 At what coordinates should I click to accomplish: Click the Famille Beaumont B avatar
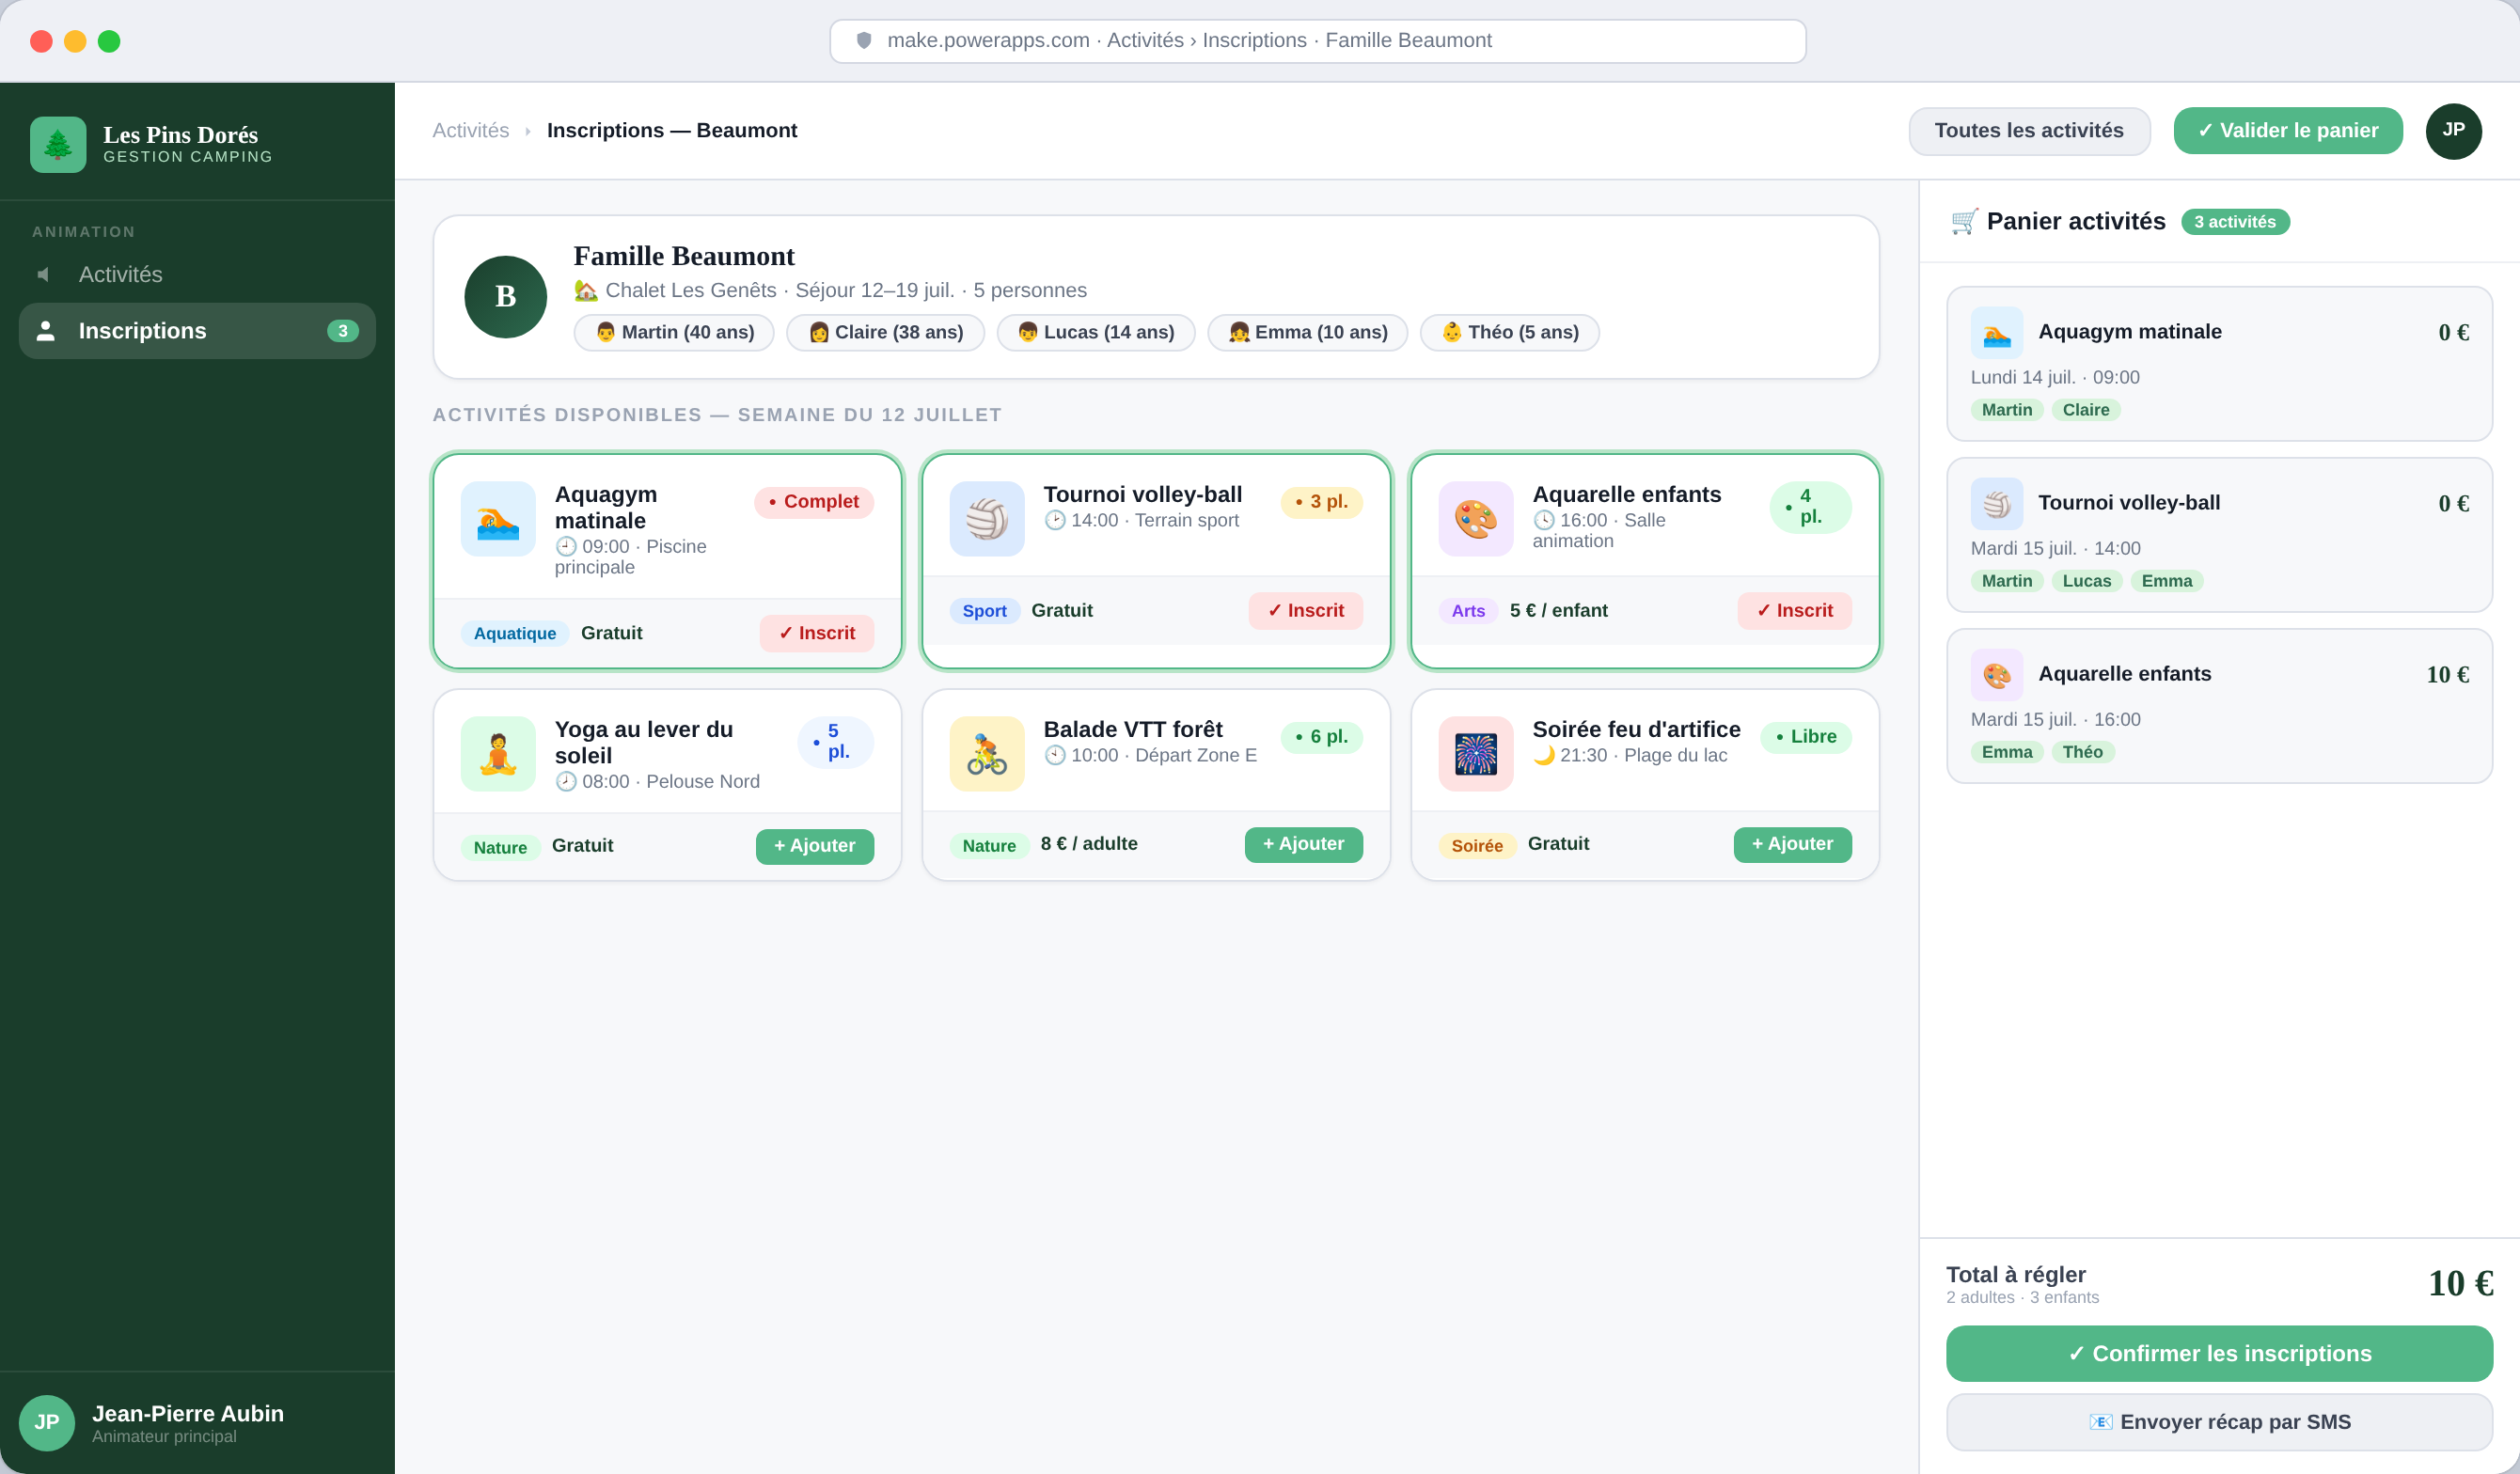tap(505, 297)
